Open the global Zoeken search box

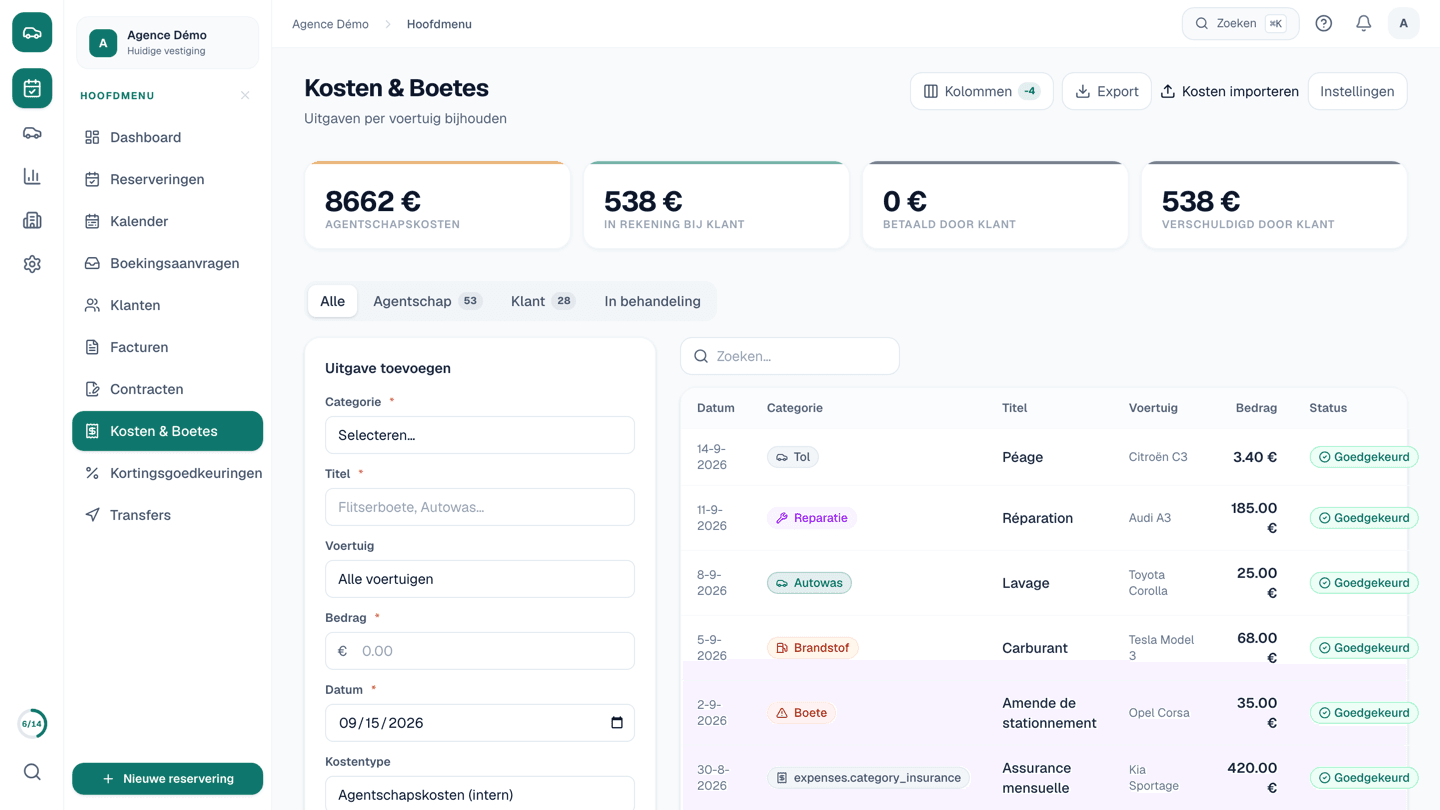(x=1240, y=24)
